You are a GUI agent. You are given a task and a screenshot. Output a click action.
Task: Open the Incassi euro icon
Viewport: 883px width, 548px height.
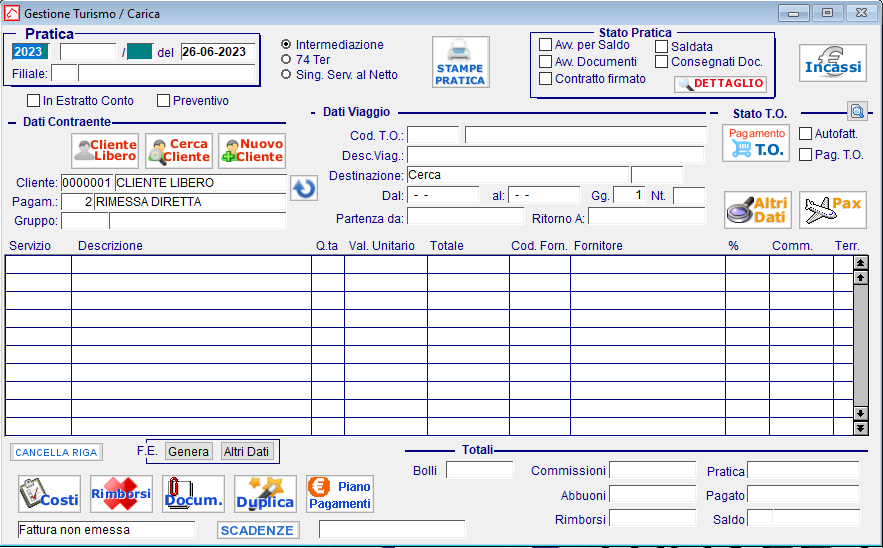832,63
